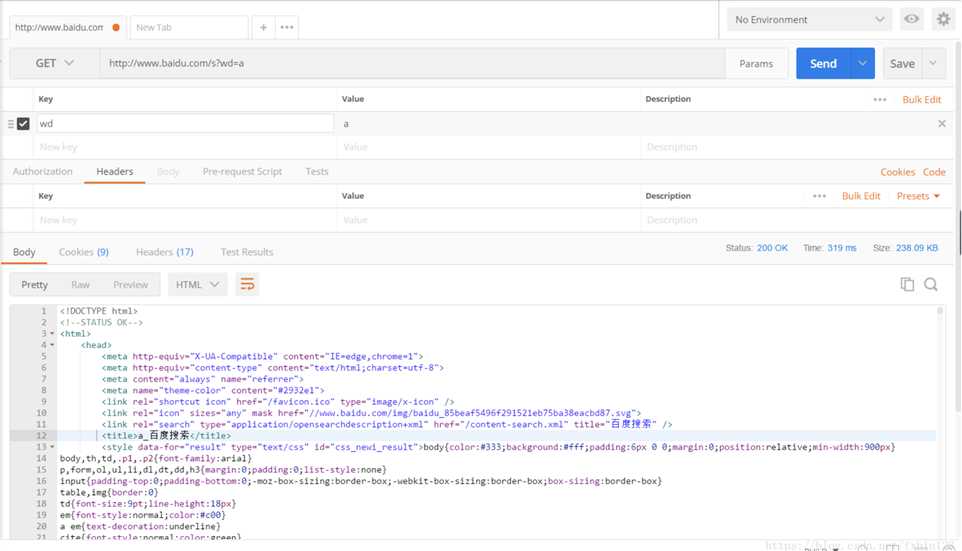Click the drag handle of wd row

pyautogui.click(x=10, y=123)
